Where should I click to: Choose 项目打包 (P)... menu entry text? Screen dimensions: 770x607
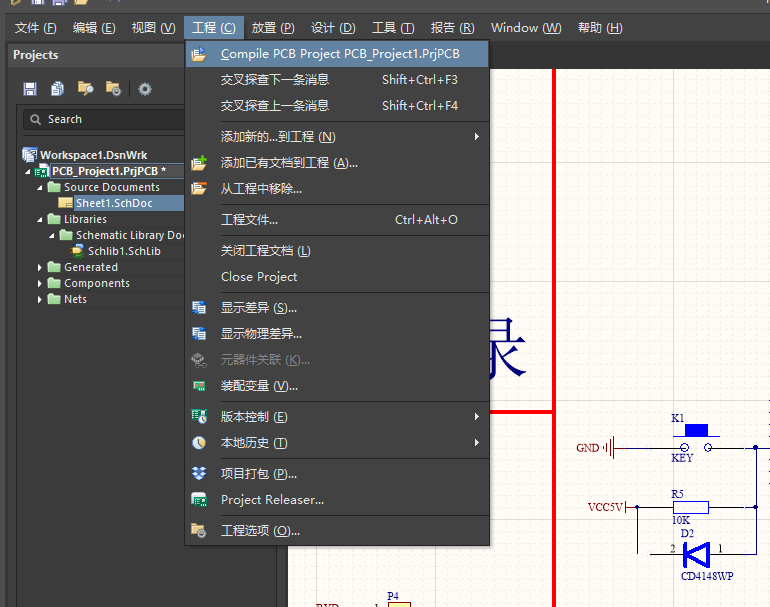(259, 473)
